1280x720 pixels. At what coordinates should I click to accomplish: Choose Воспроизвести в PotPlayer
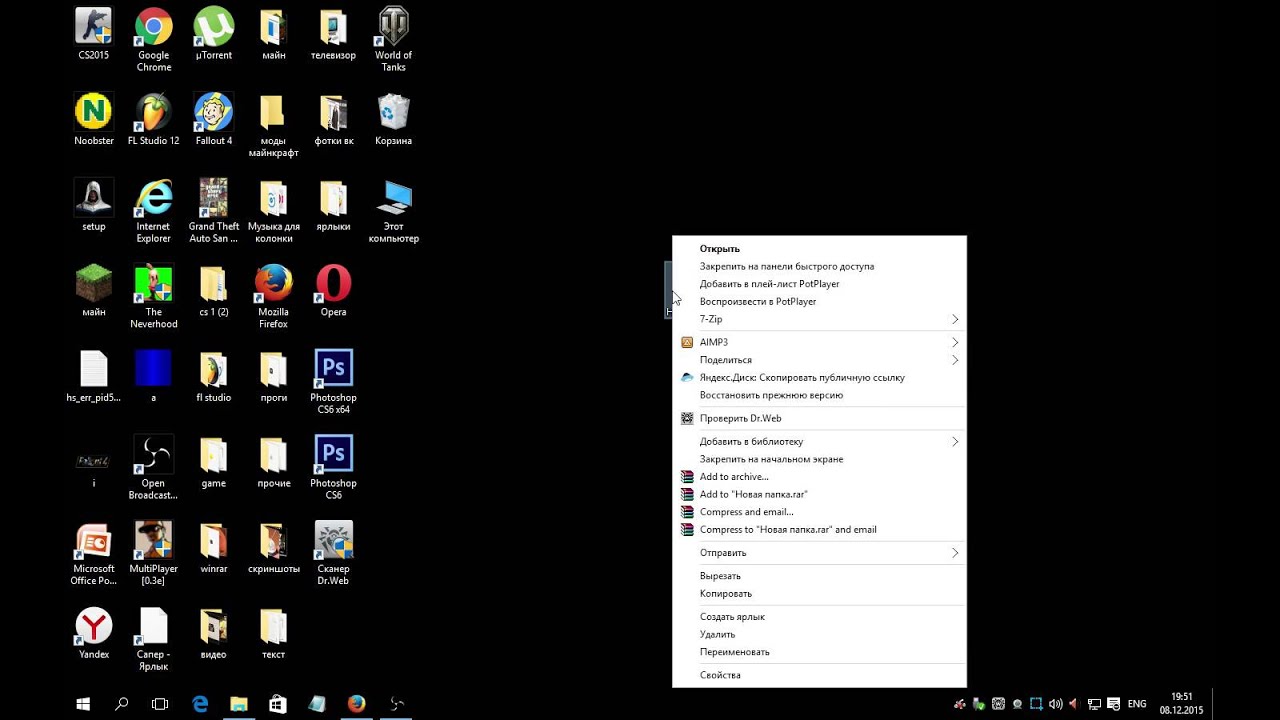(819, 301)
